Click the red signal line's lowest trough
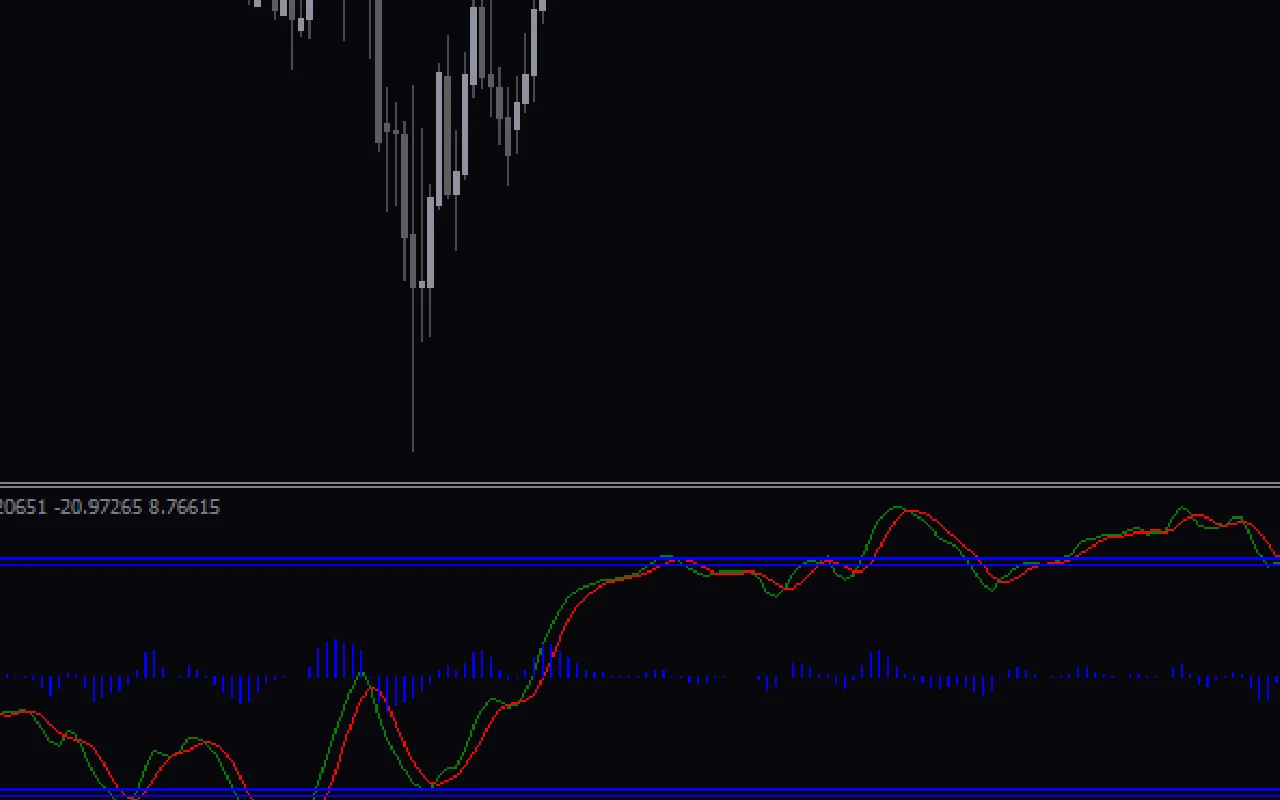 tap(130, 797)
